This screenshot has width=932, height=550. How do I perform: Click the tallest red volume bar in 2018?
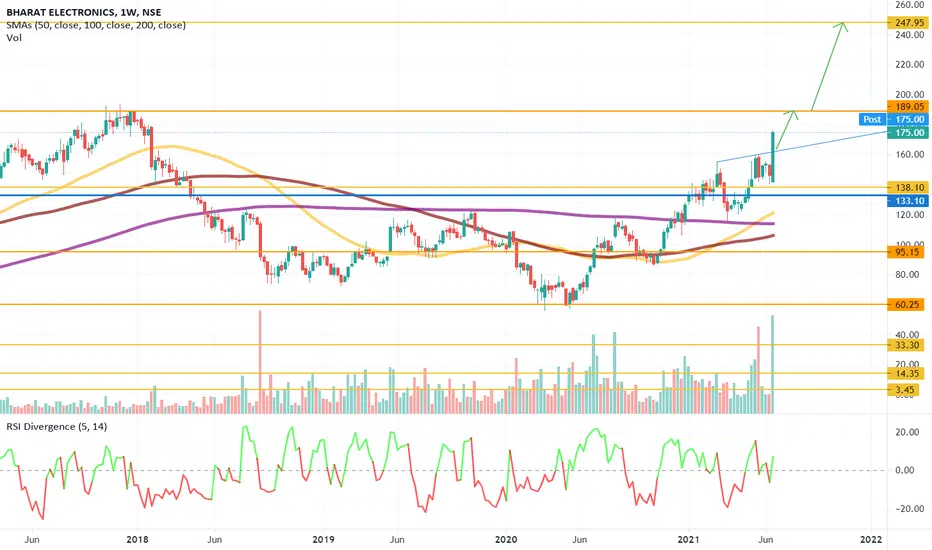click(260, 362)
